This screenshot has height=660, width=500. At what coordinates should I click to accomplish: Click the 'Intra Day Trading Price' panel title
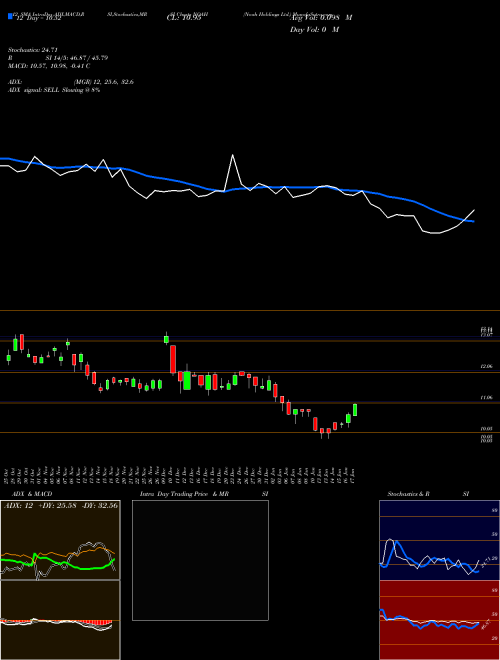click(x=174, y=494)
